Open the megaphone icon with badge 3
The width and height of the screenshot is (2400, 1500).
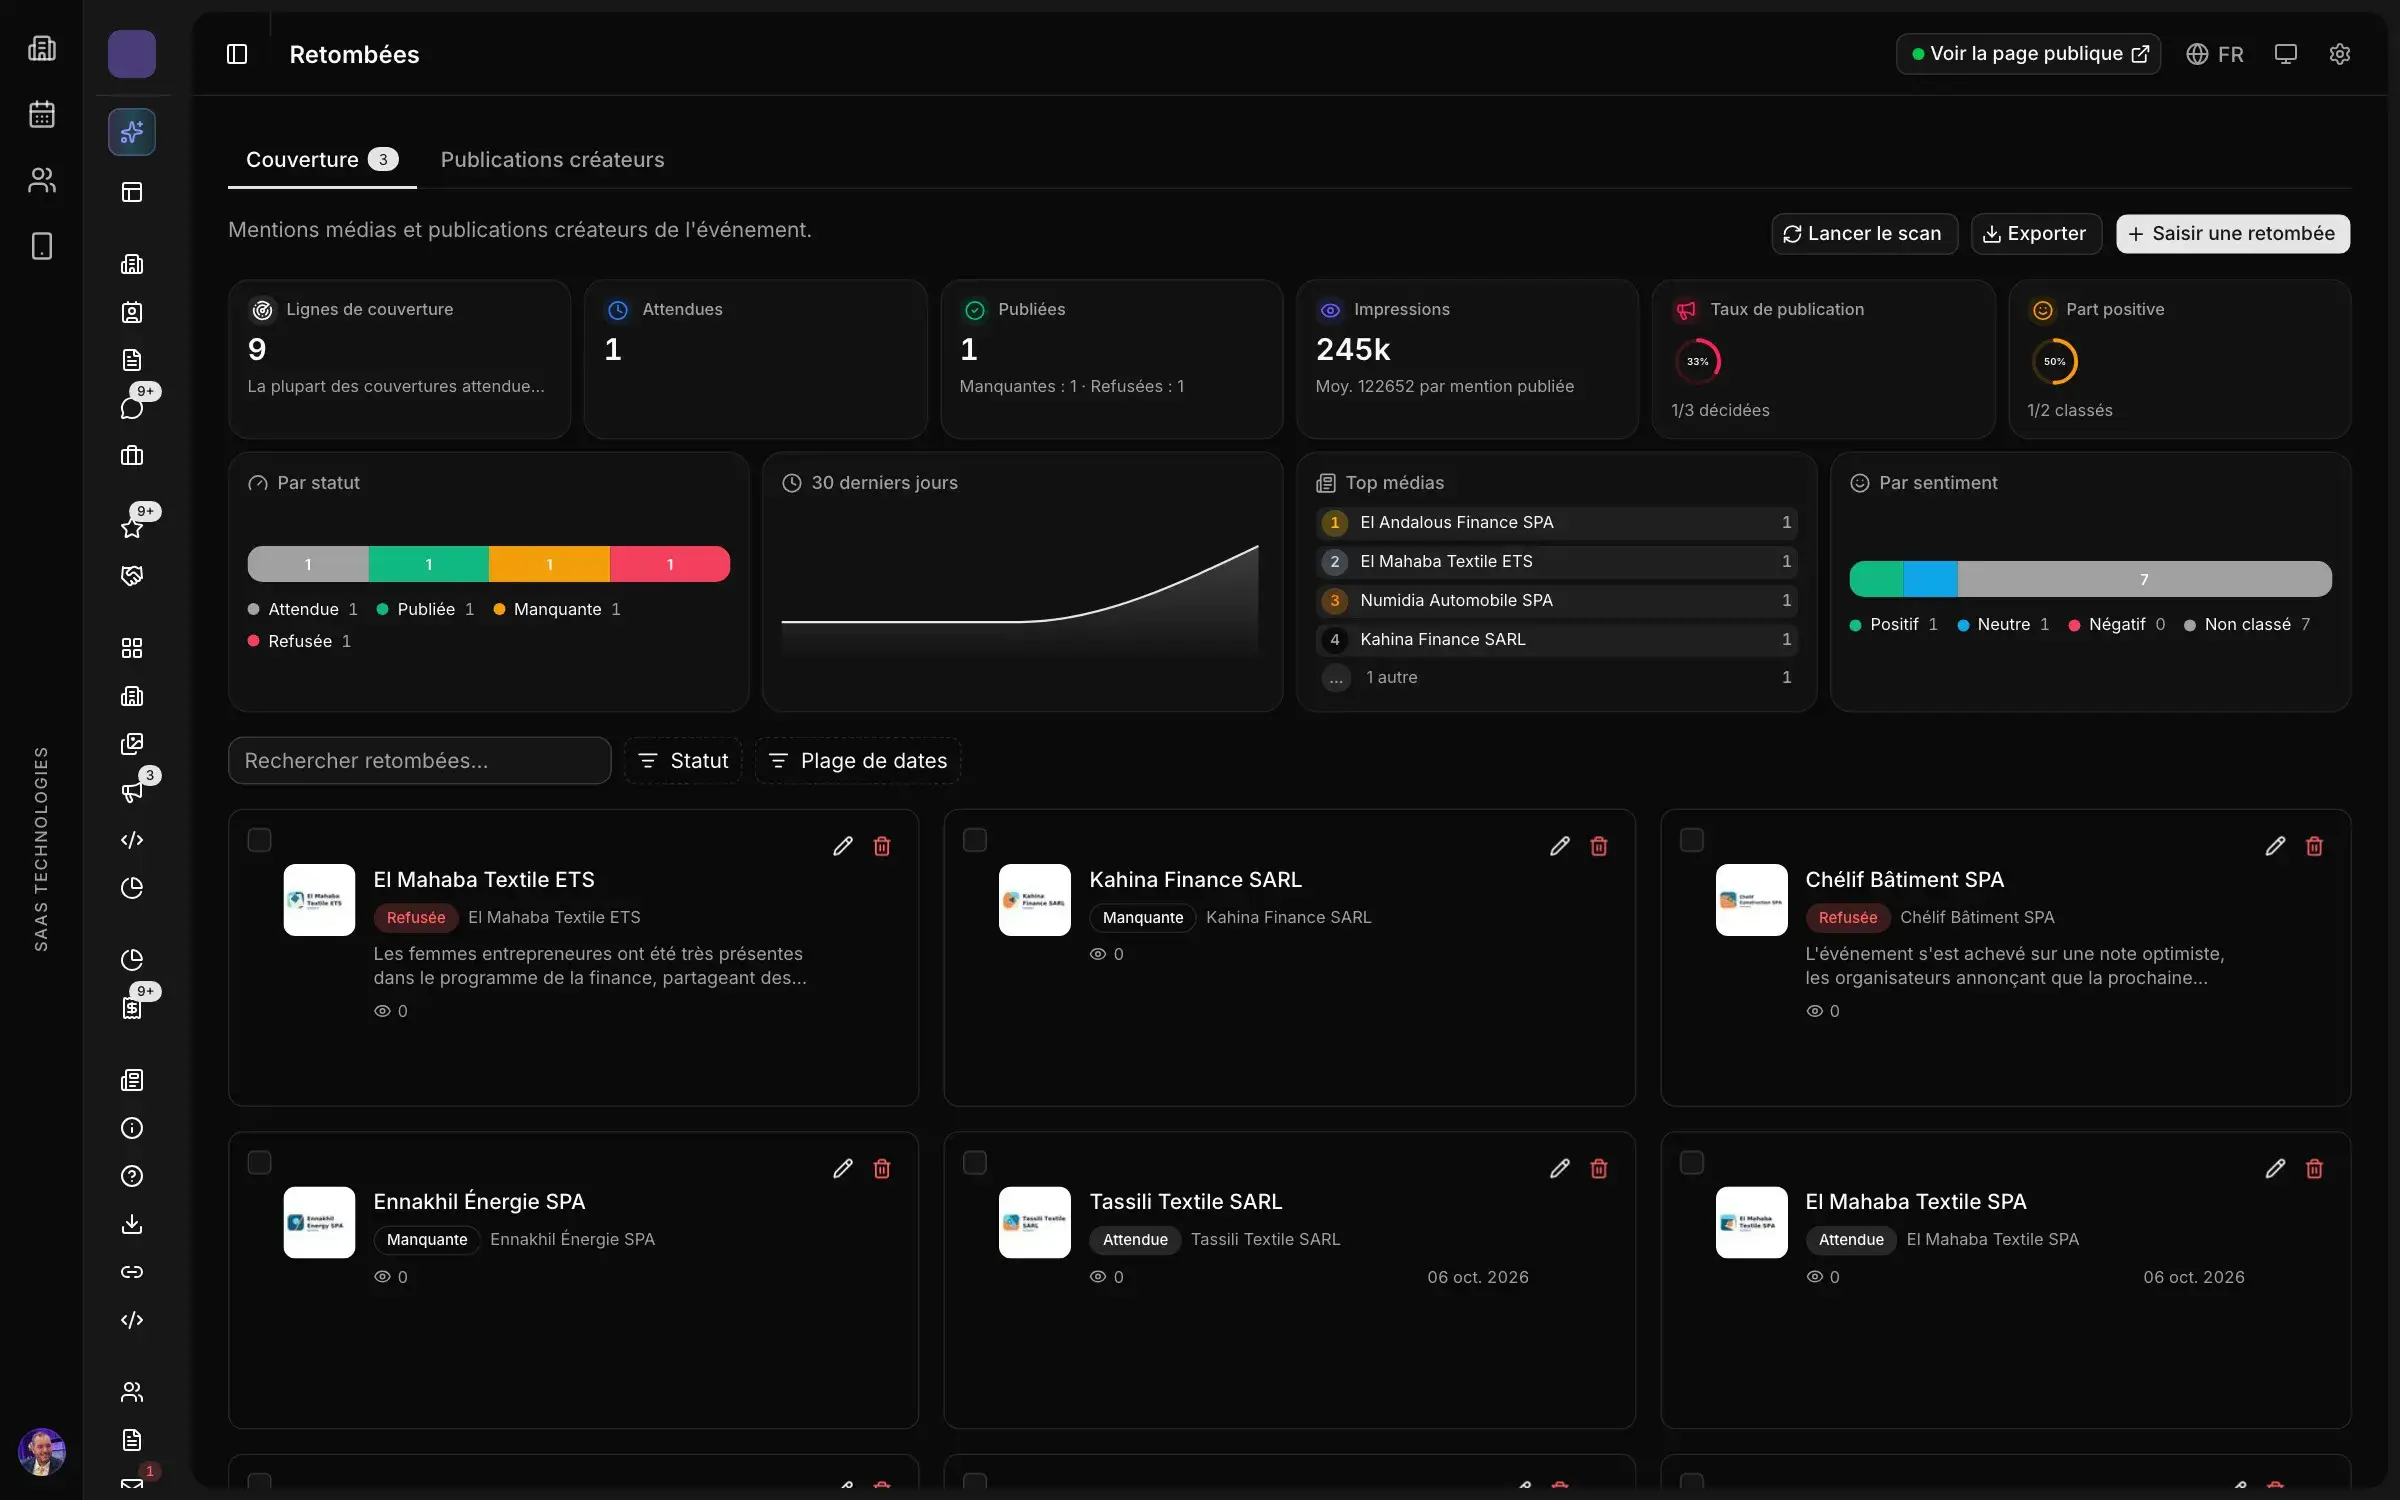point(132,792)
